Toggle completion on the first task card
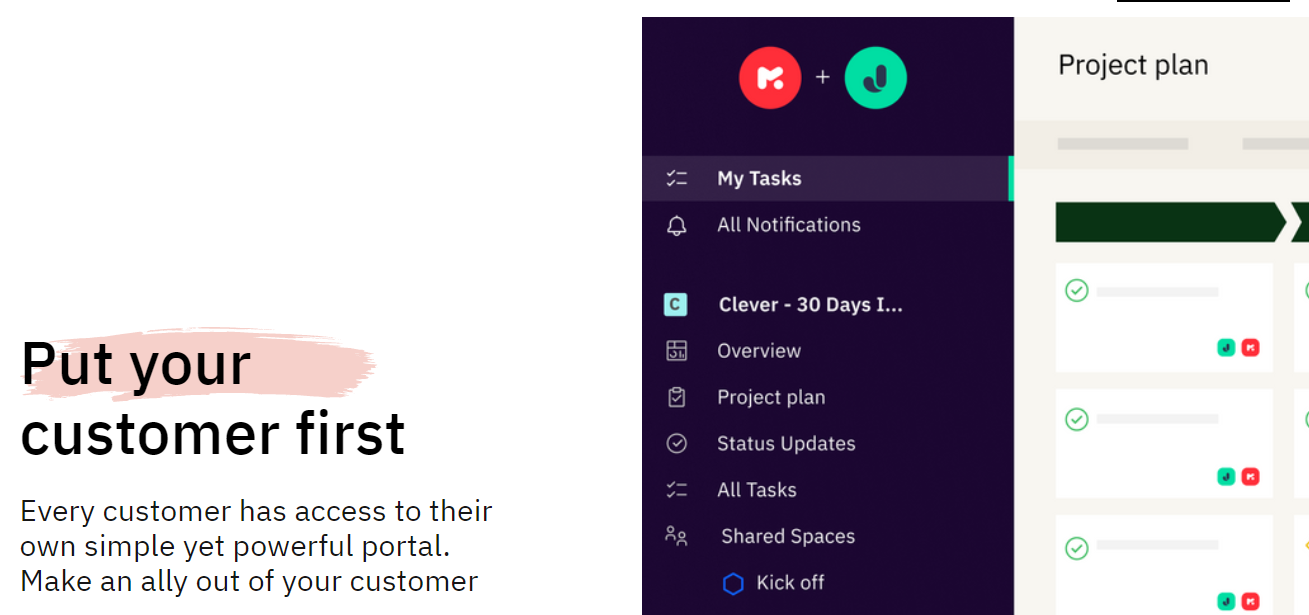This screenshot has width=1309, height=615. click(1077, 291)
